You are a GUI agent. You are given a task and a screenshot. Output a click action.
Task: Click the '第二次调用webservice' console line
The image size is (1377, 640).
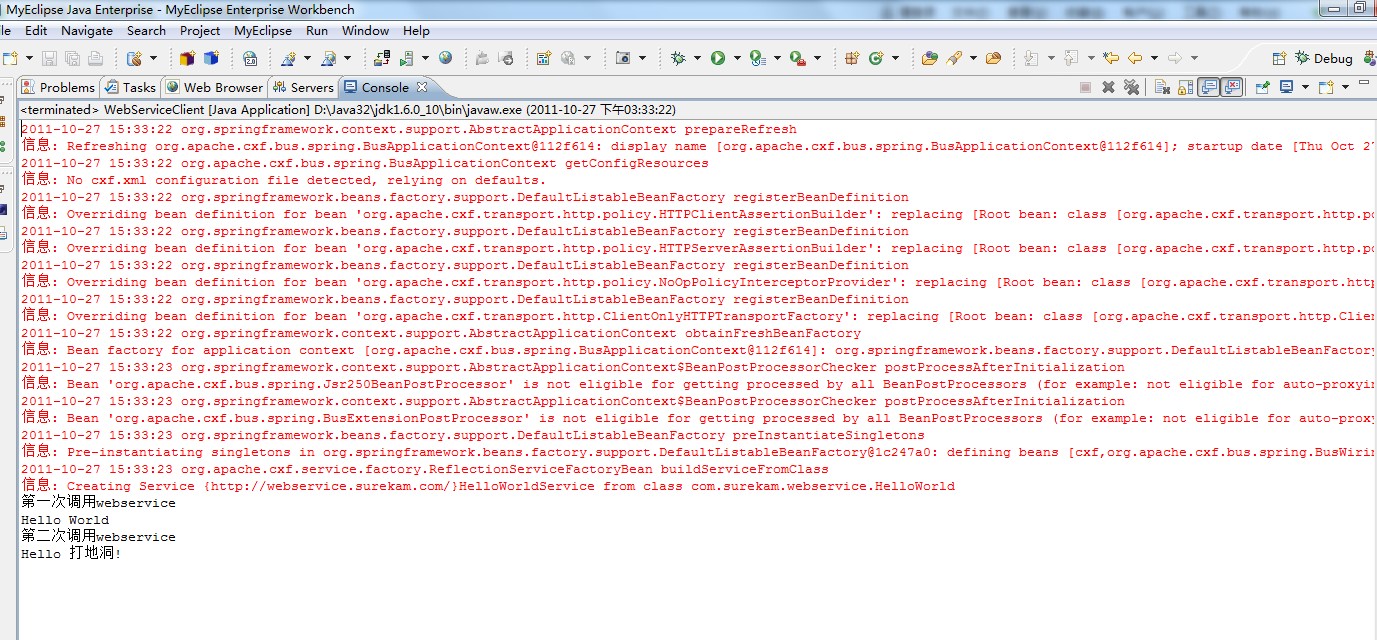[x=98, y=537]
